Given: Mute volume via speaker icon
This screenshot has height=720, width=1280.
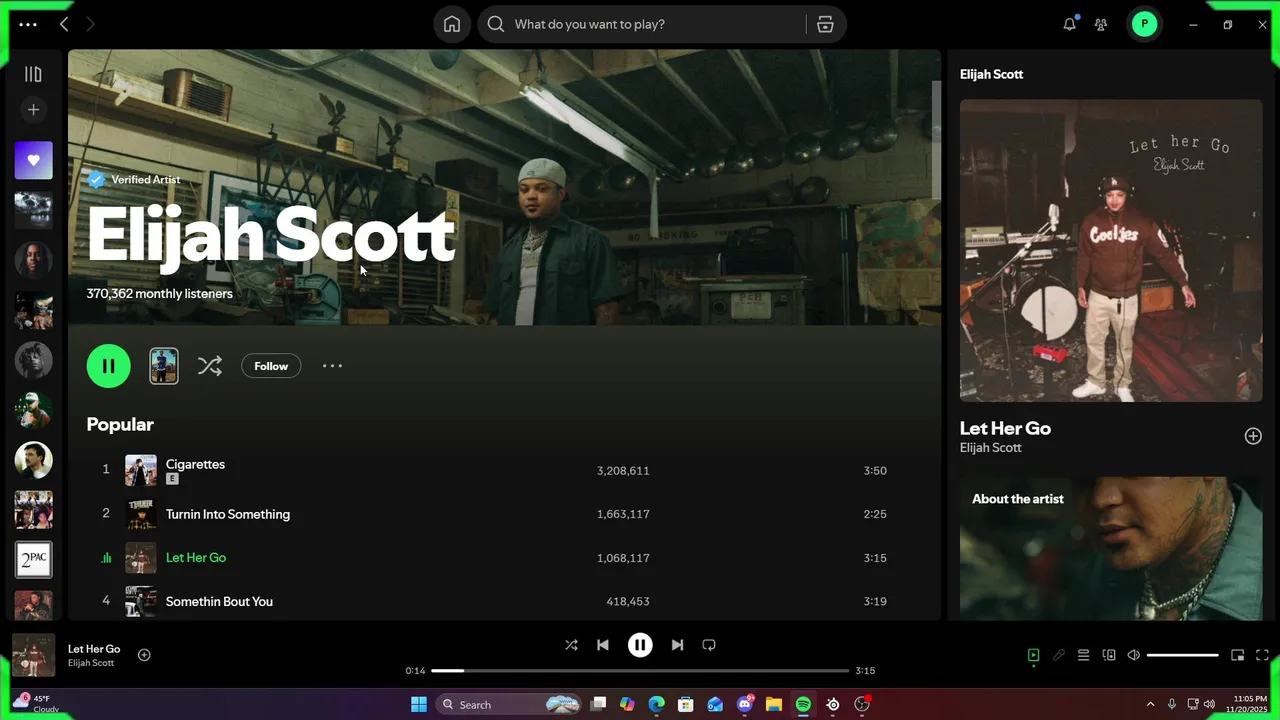Looking at the screenshot, I should coord(1134,655).
